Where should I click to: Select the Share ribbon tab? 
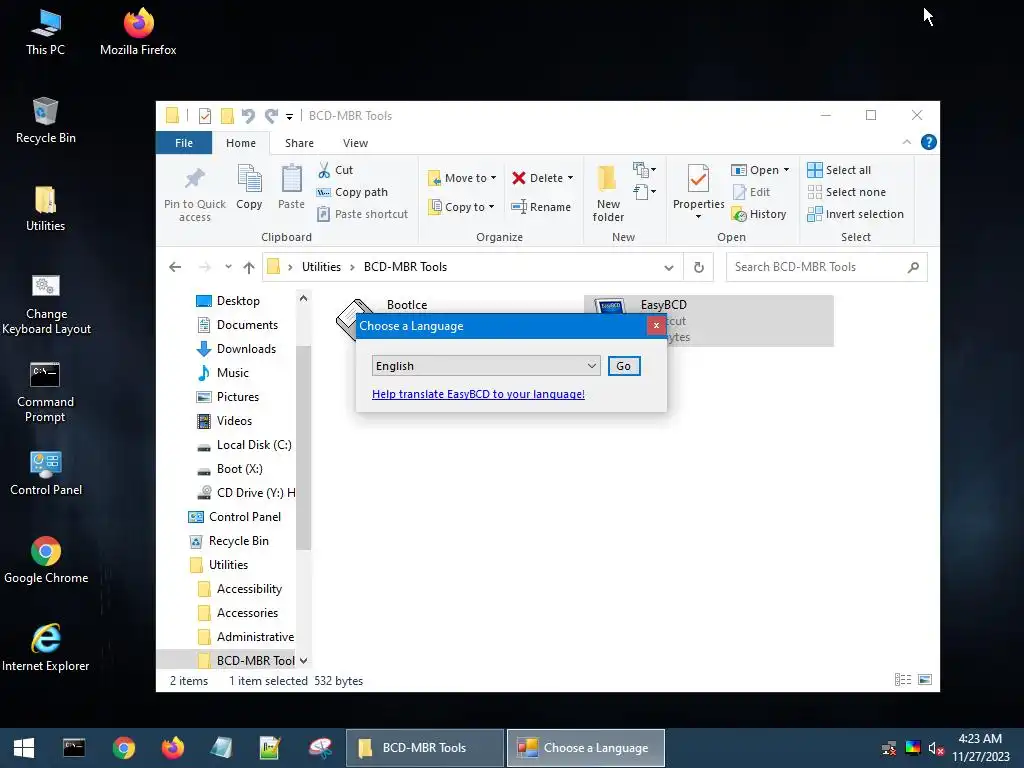coord(299,143)
